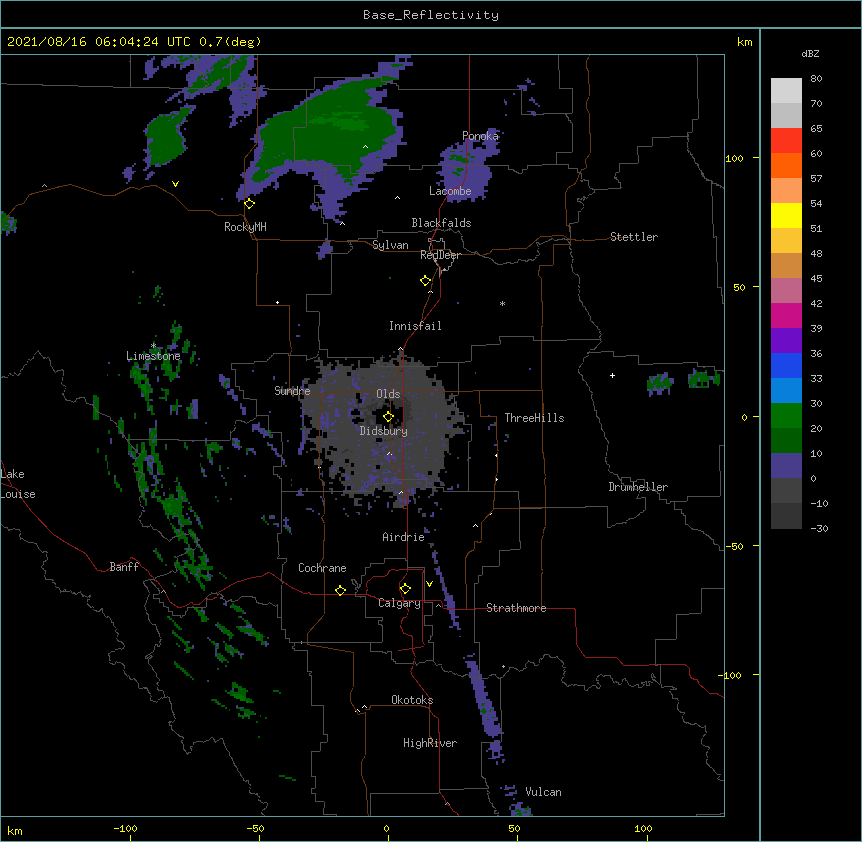Screen dimensions: 862x842
Task: Click the Didsbury town label
Action: tap(384, 431)
